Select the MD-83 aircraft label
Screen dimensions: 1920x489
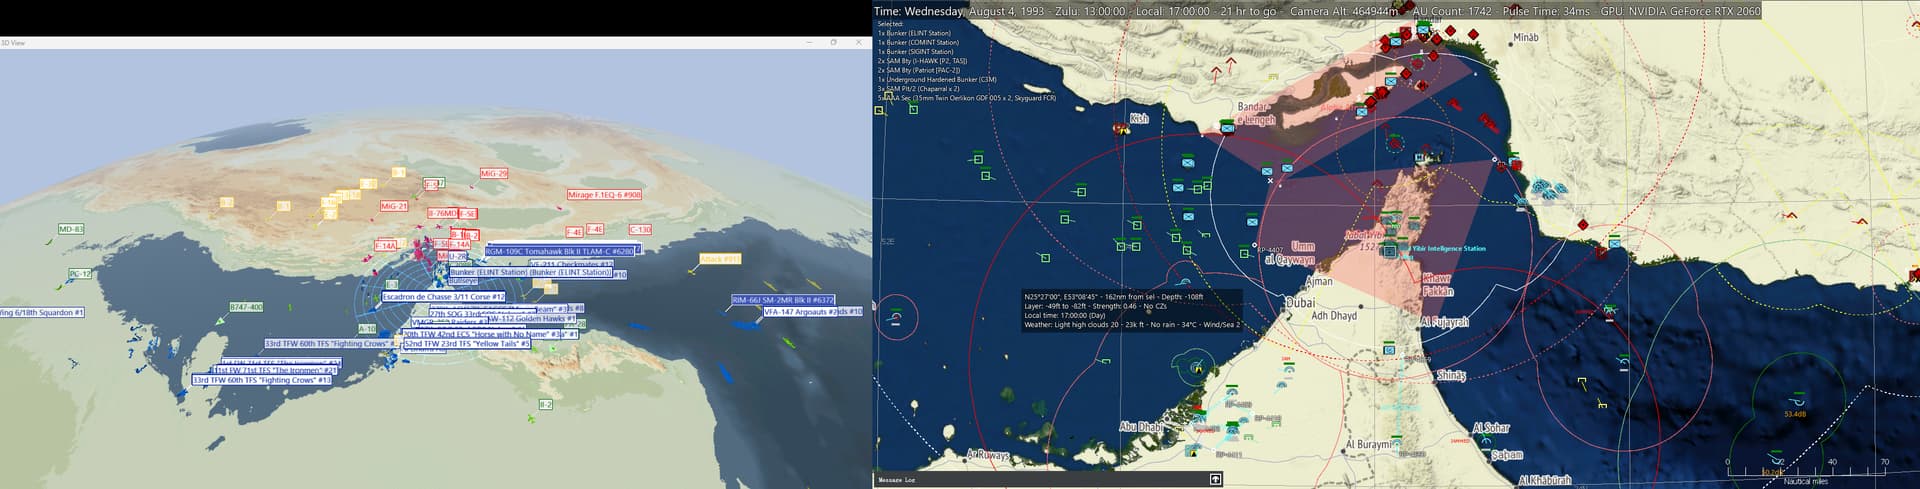point(71,229)
